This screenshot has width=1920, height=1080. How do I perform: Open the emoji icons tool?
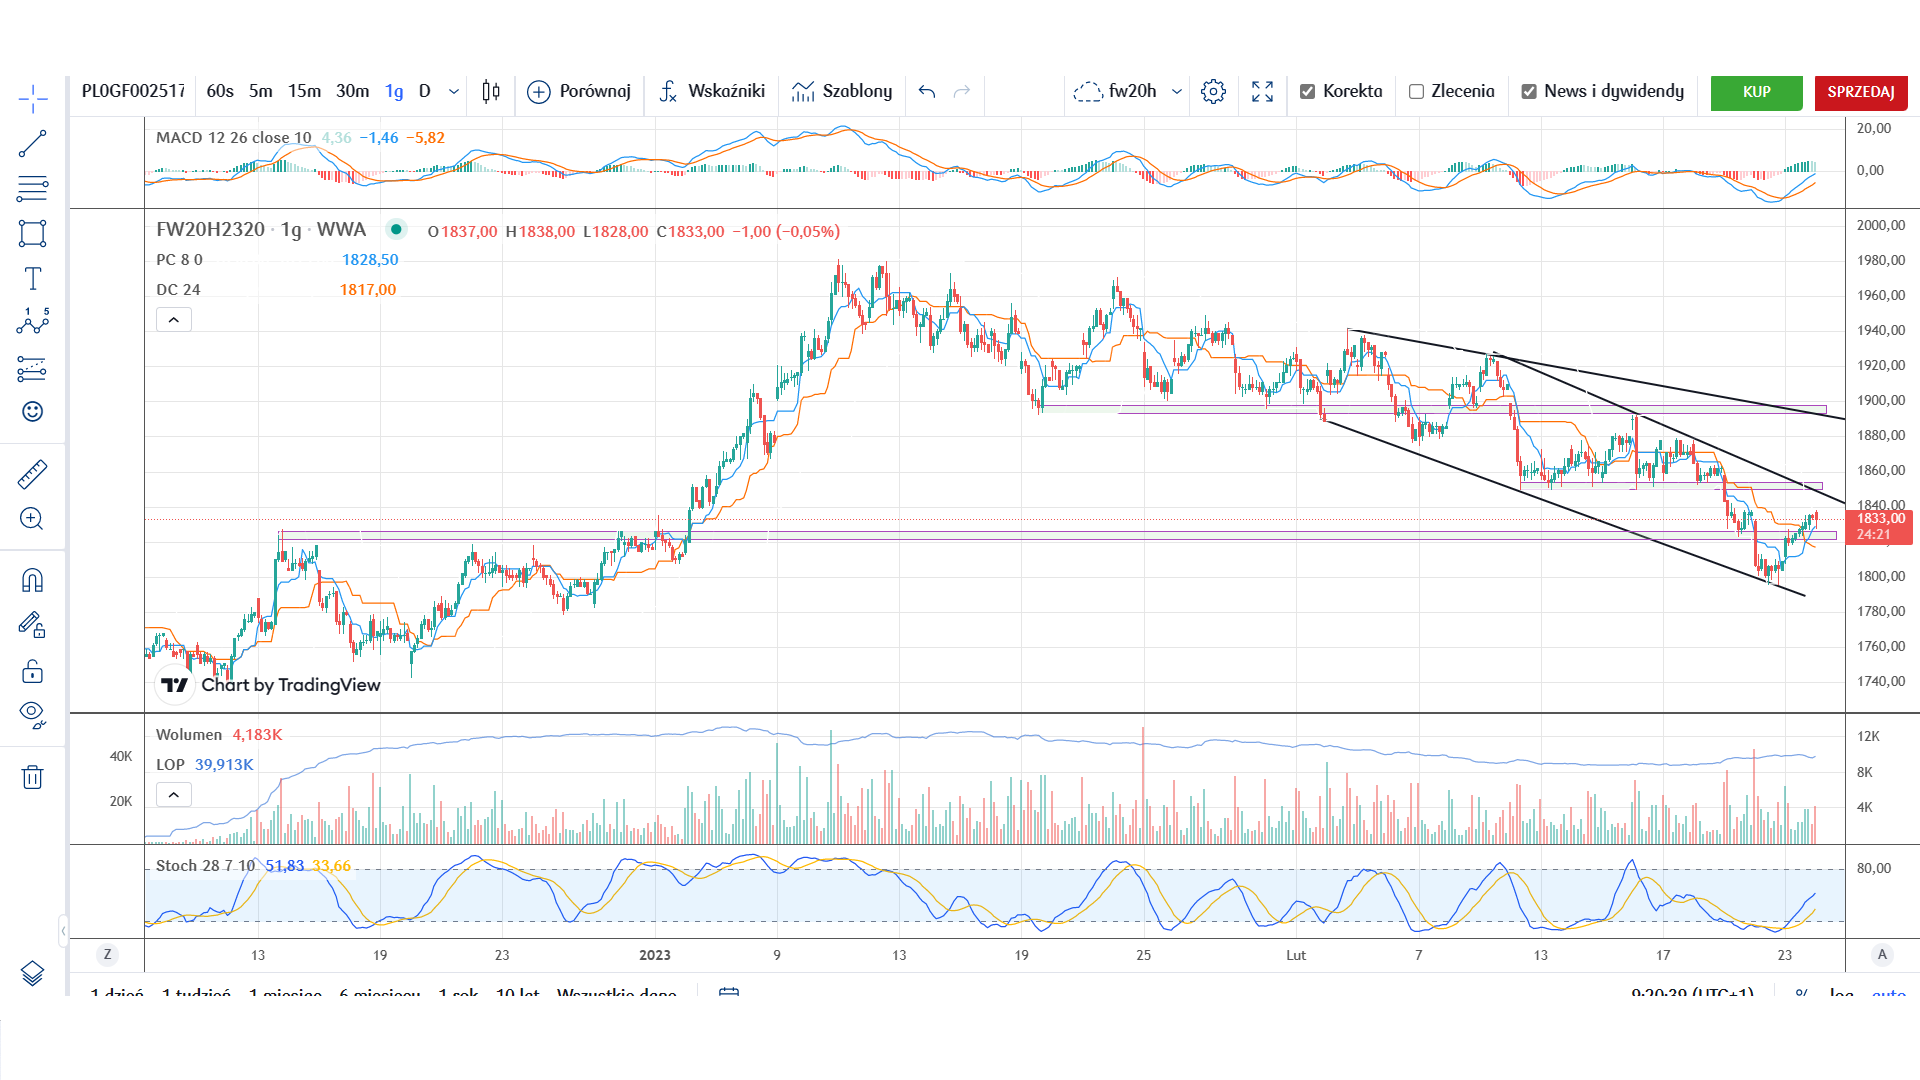[x=32, y=412]
